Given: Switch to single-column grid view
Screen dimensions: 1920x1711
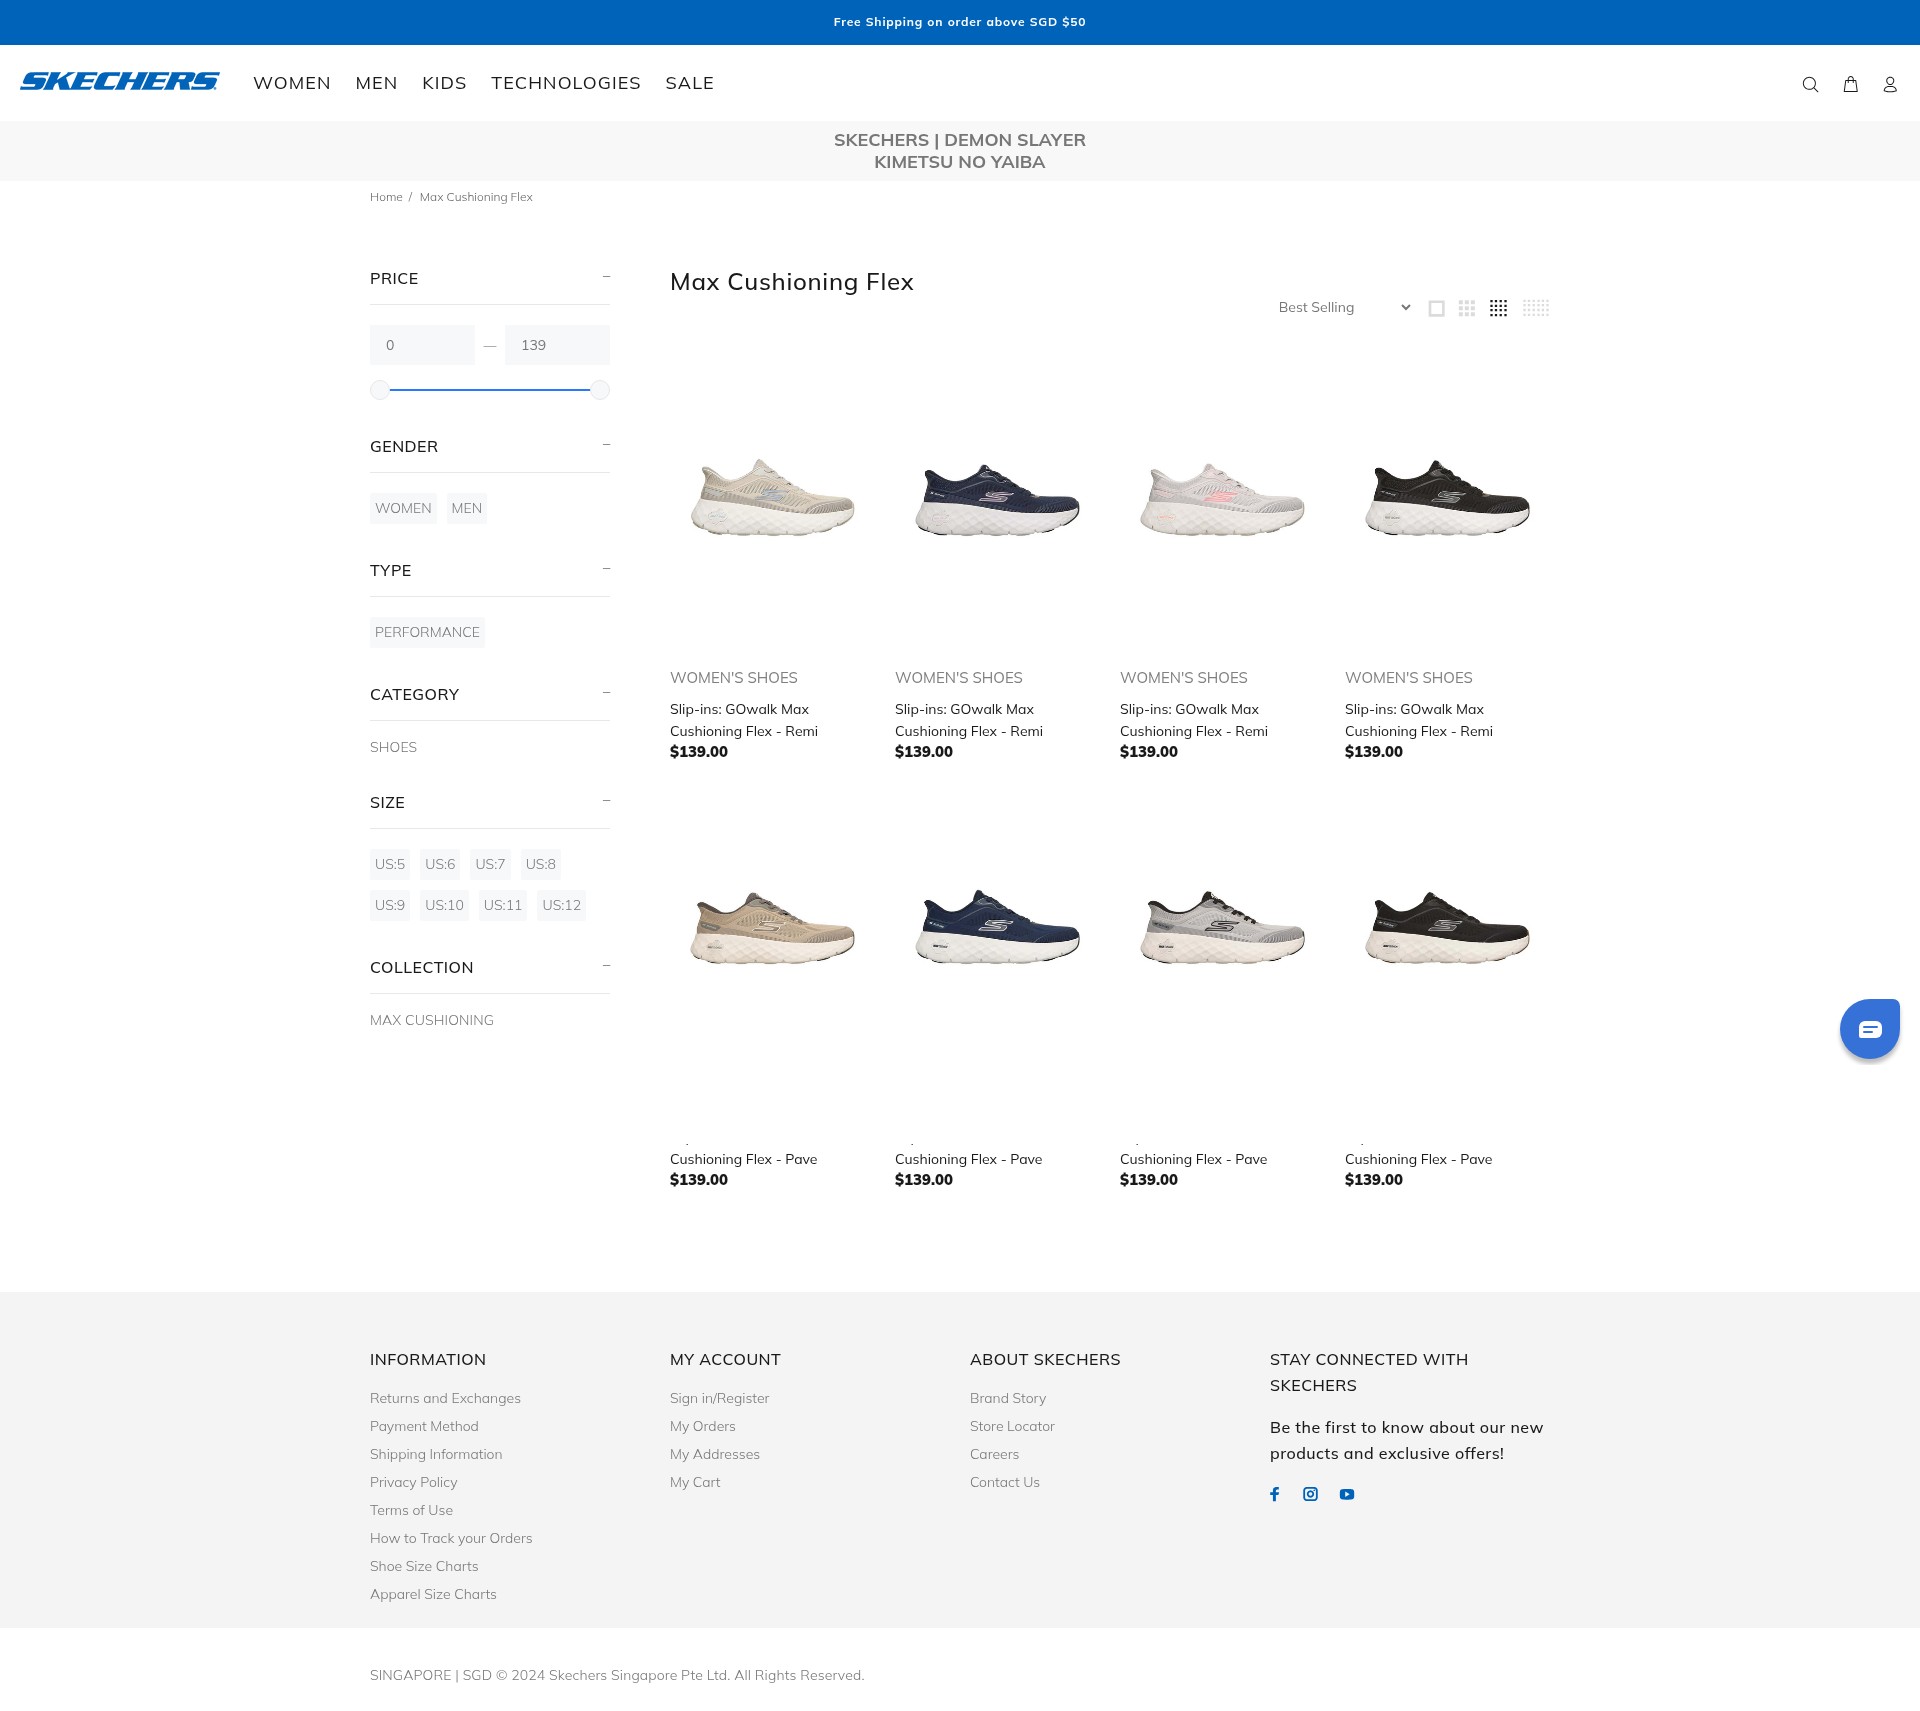Looking at the screenshot, I should pyautogui.click(x=1437, y=309).
